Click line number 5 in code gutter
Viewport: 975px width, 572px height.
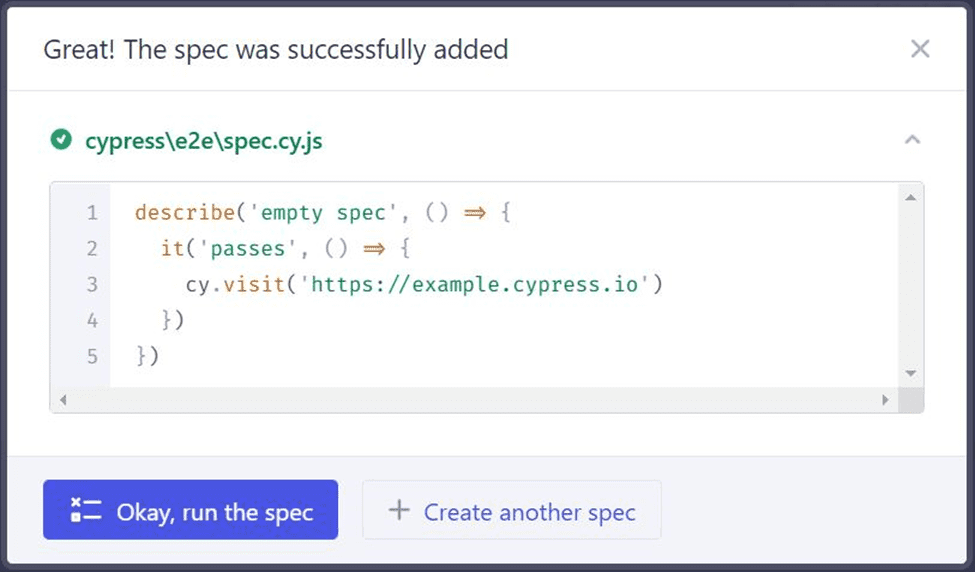(92, 356)
